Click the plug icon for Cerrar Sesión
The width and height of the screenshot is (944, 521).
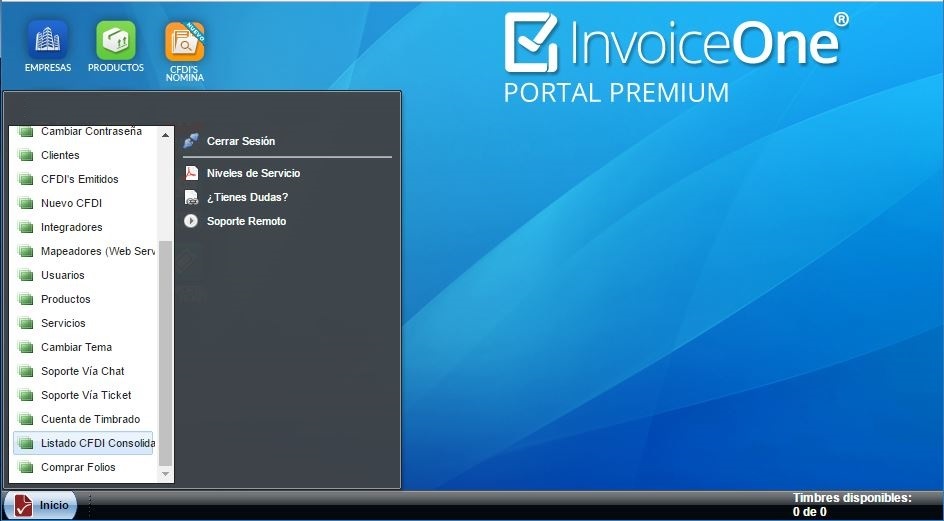191,141
